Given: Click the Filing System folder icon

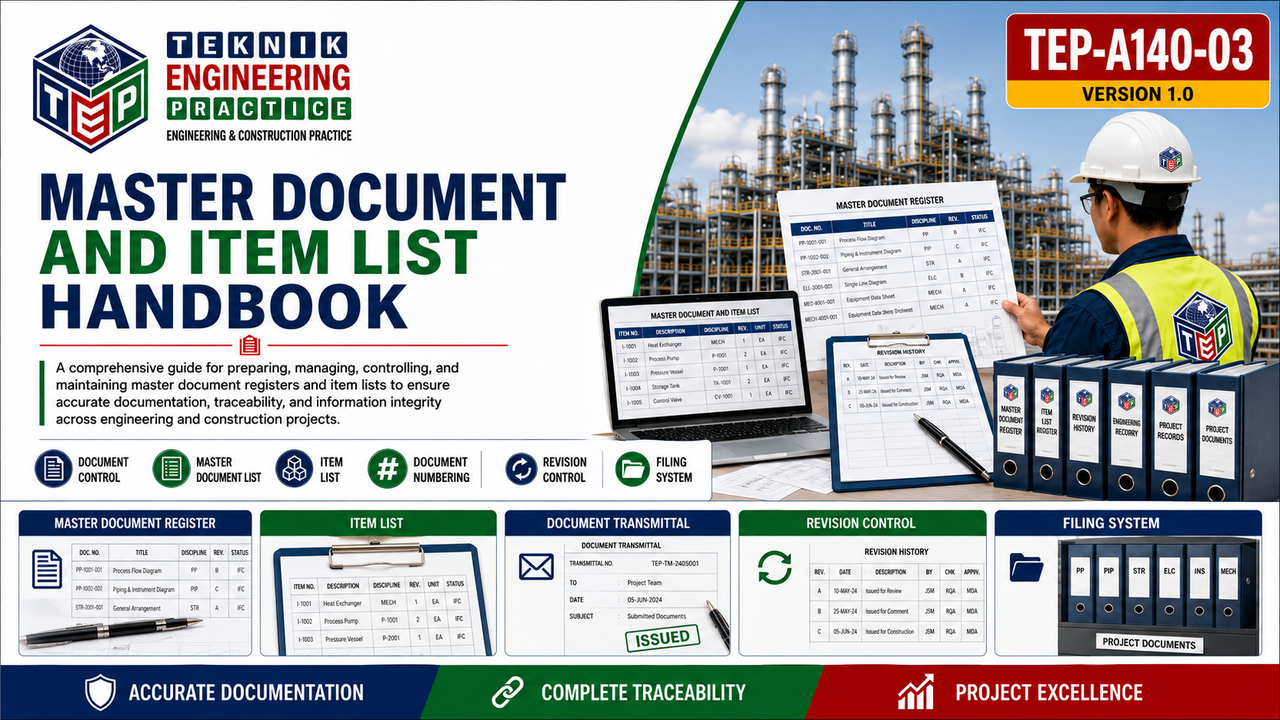Looking at the screenshot, I should click(633, 469).
